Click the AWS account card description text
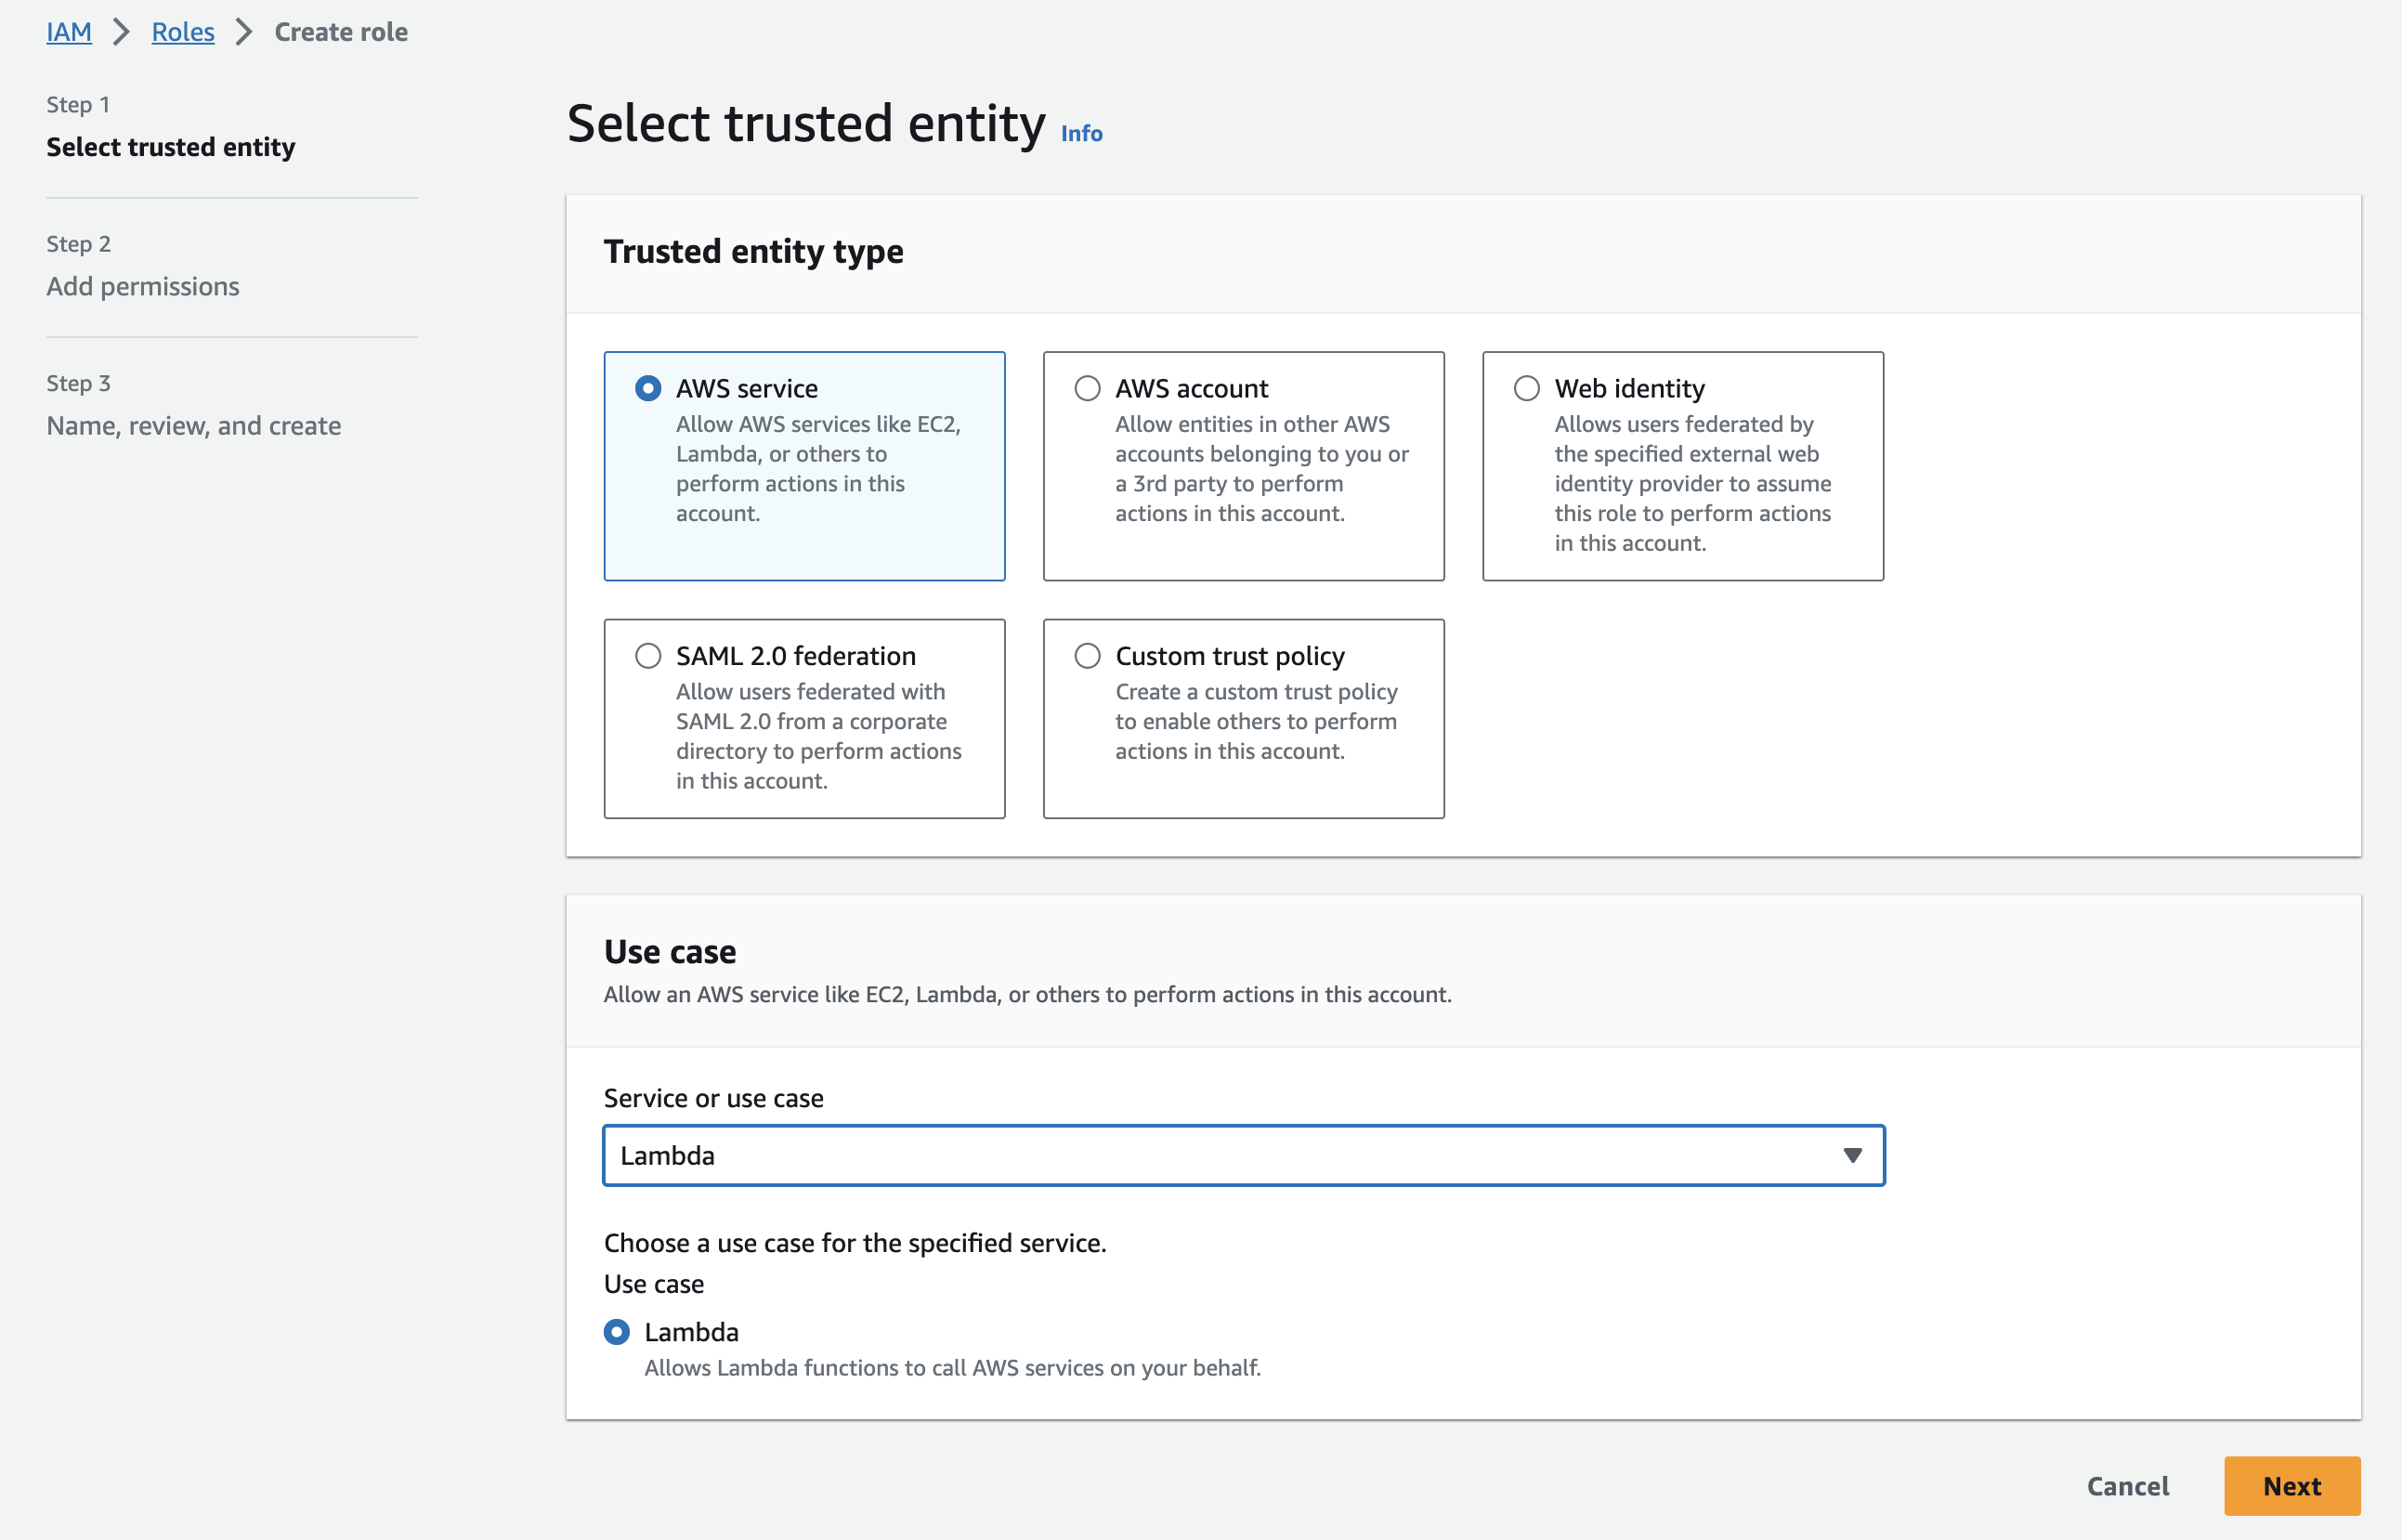The height and width of the screenshot is (1540, 2402). click(x=1261, y=469)
